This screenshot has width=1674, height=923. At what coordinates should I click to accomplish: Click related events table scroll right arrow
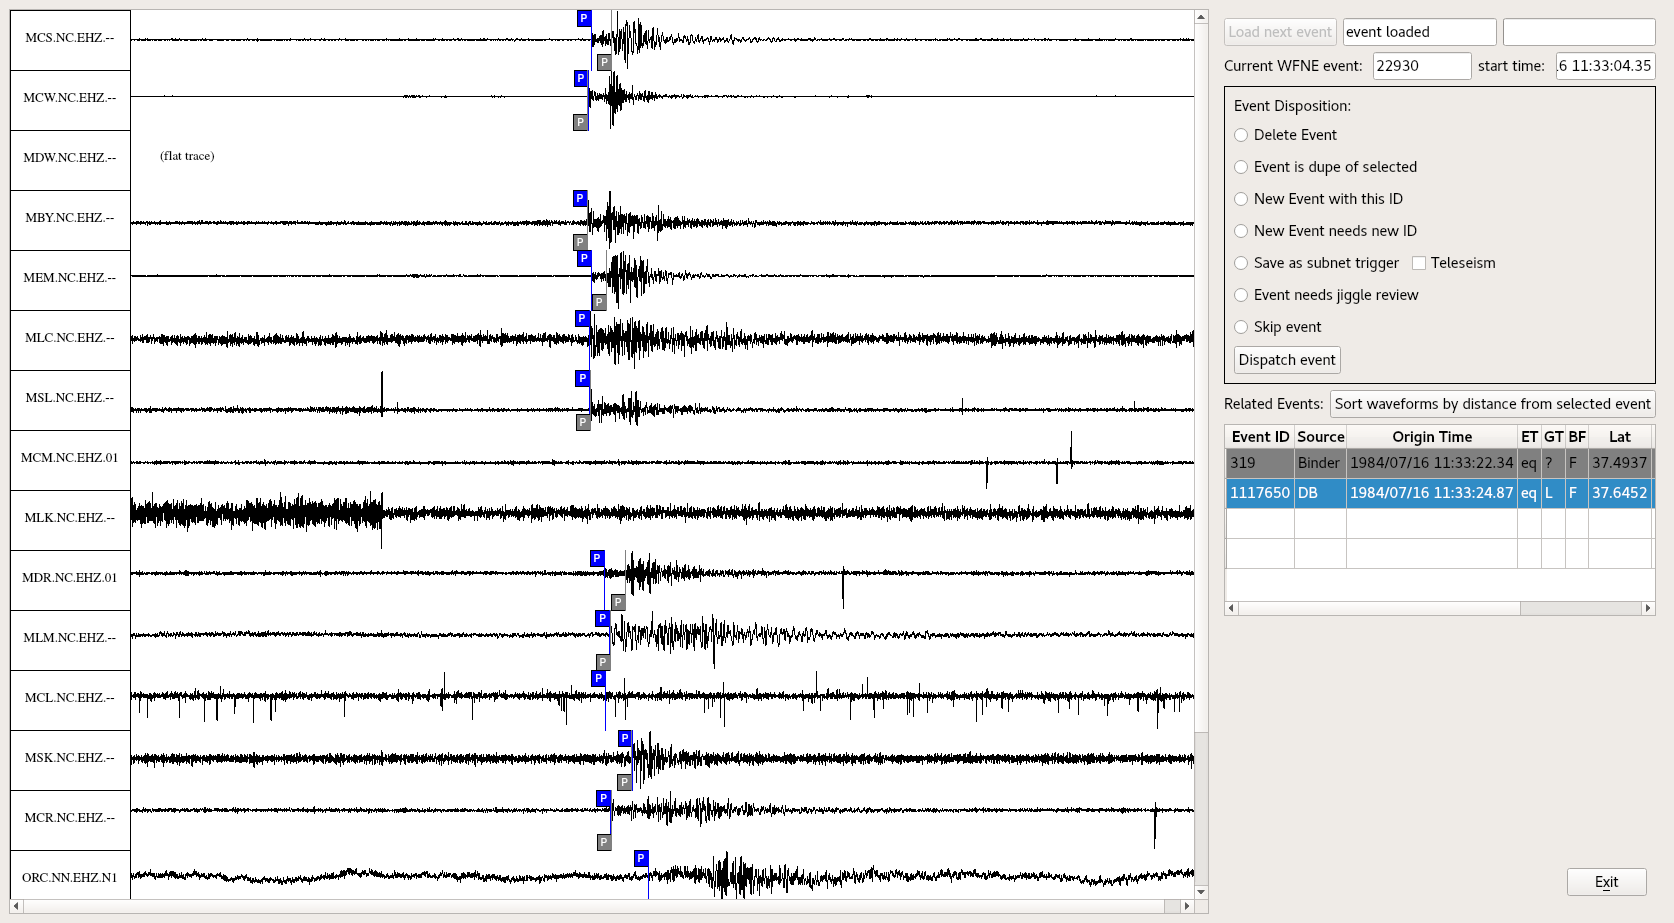(1648, 608)
